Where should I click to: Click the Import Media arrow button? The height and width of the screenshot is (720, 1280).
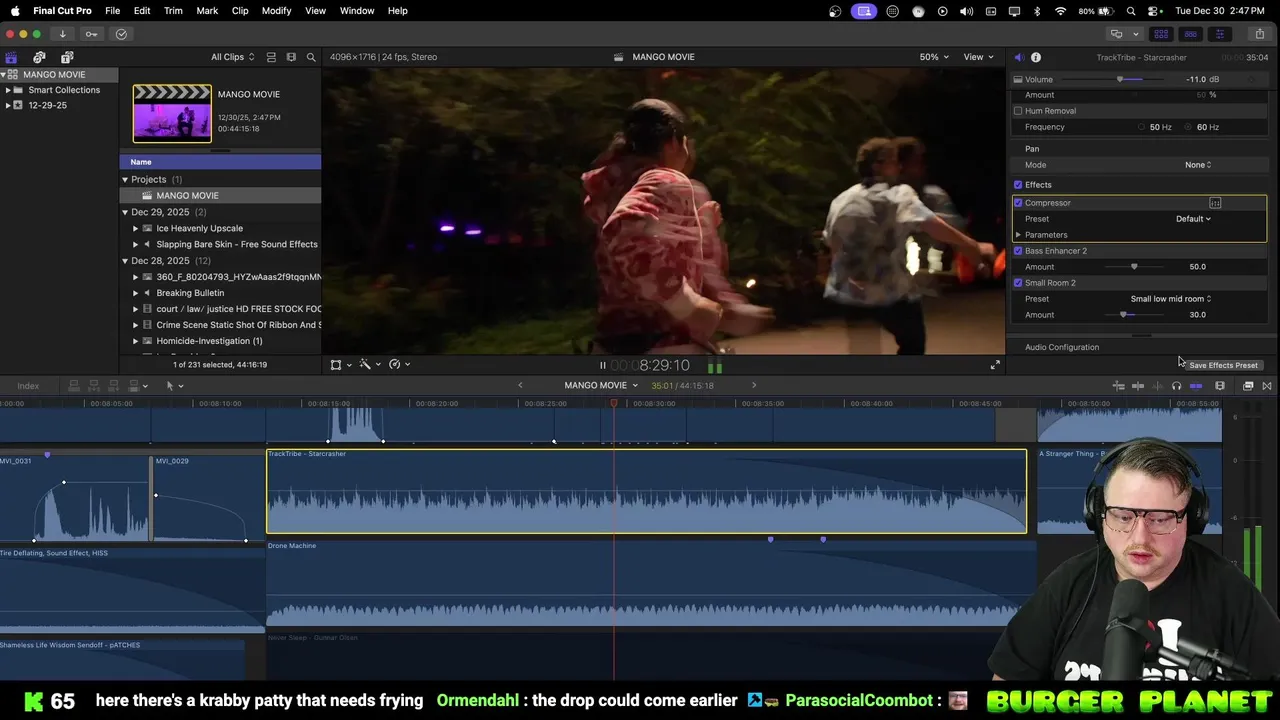(62, 34)
